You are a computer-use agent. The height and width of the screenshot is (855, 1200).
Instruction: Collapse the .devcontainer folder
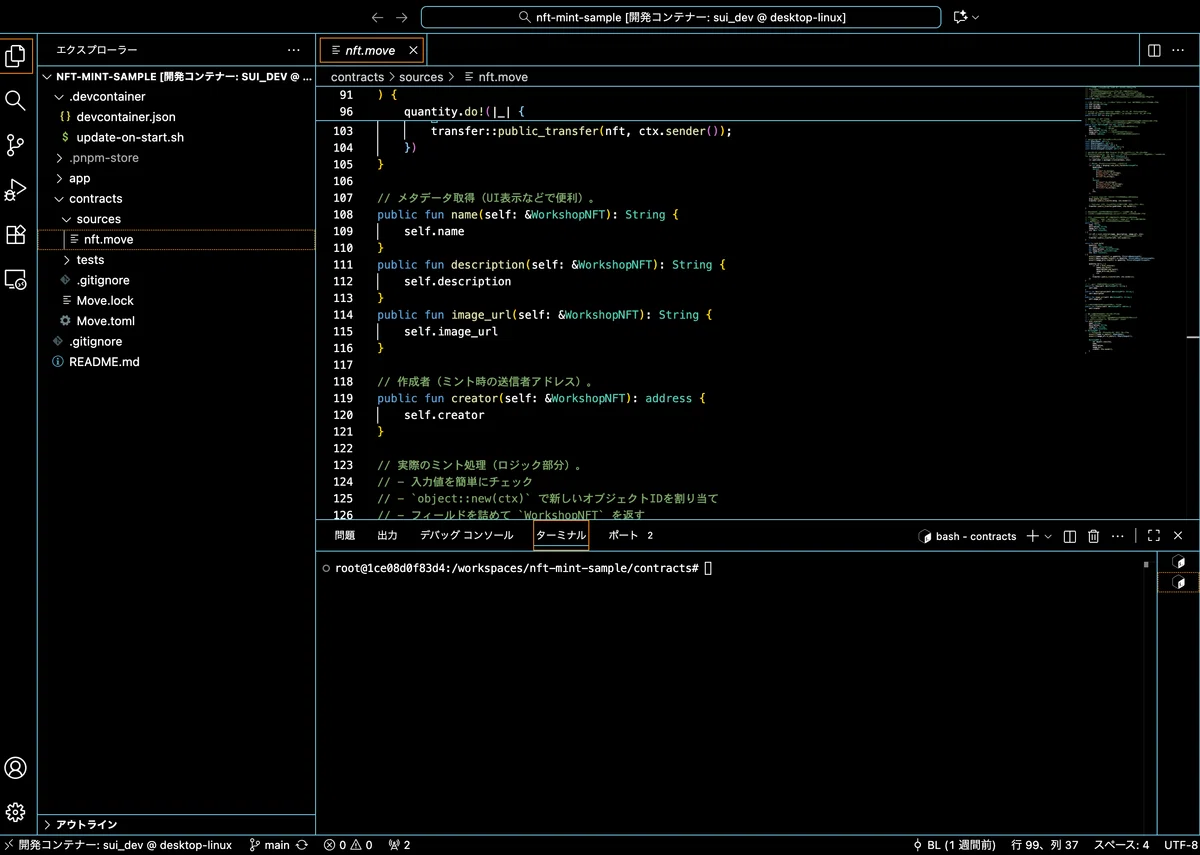tap(176, 97)
